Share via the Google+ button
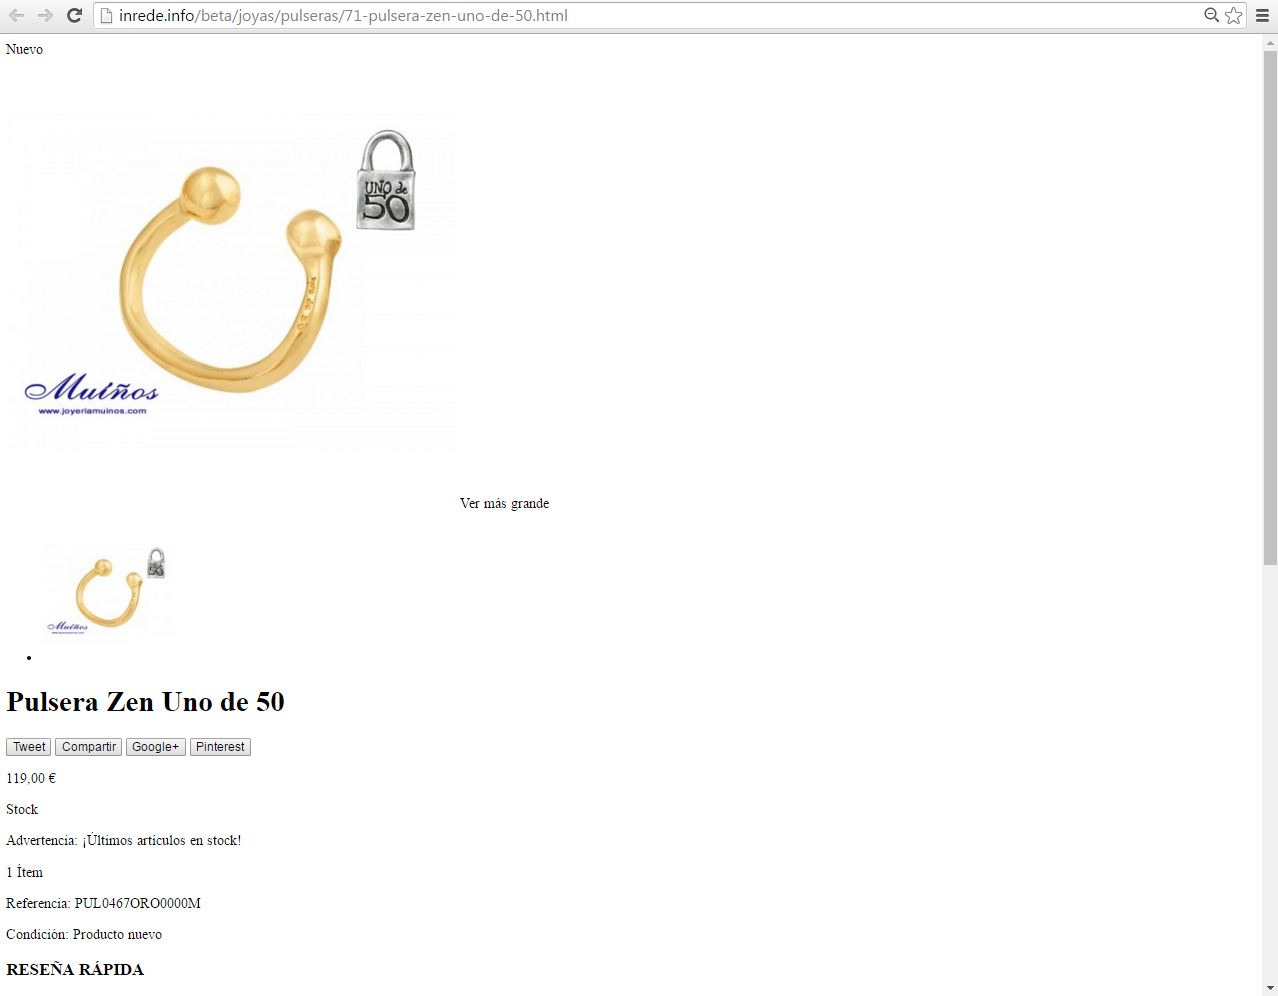 coord(156,747)
